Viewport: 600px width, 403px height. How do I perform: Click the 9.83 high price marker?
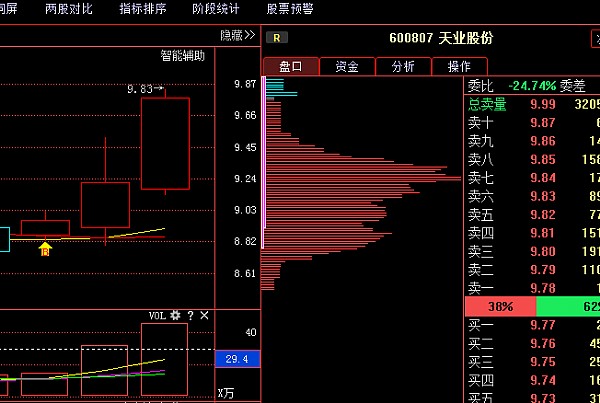coord(145,89)
